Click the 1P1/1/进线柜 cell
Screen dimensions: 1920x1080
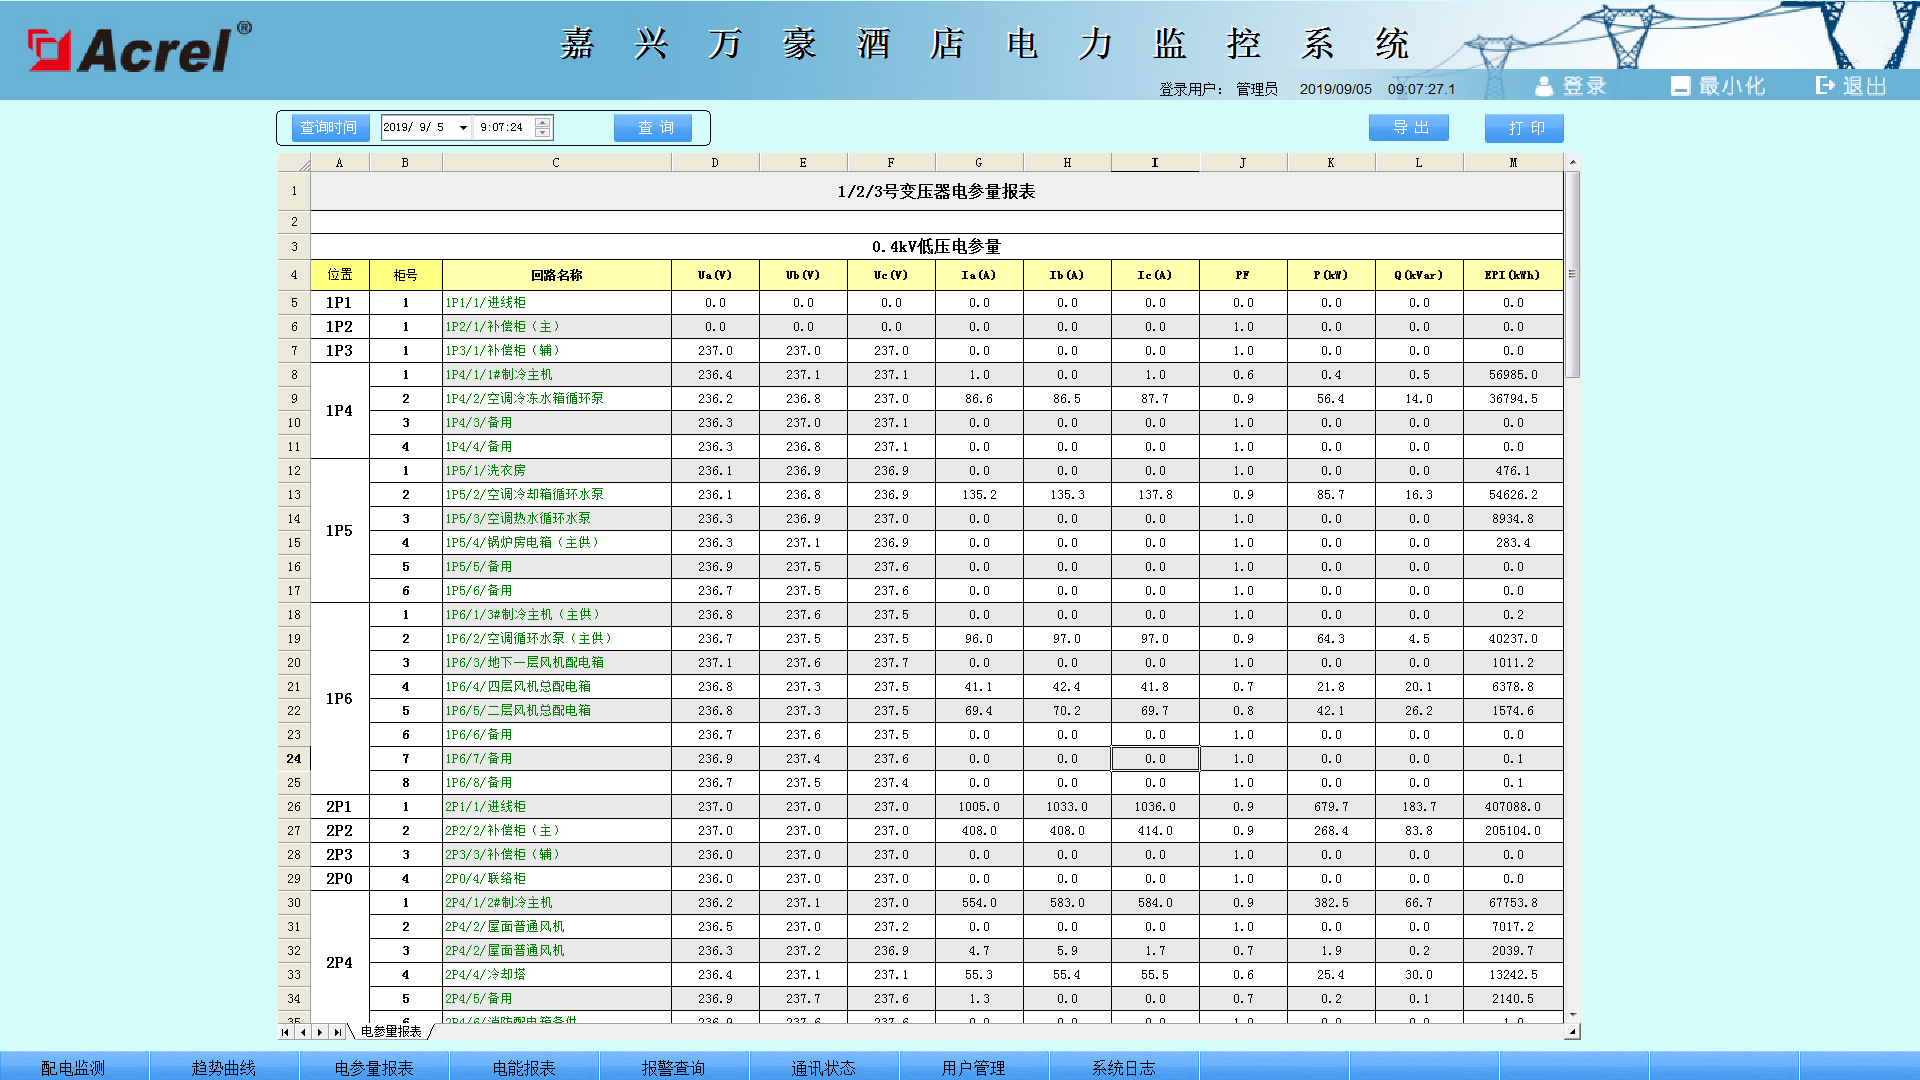556,303
